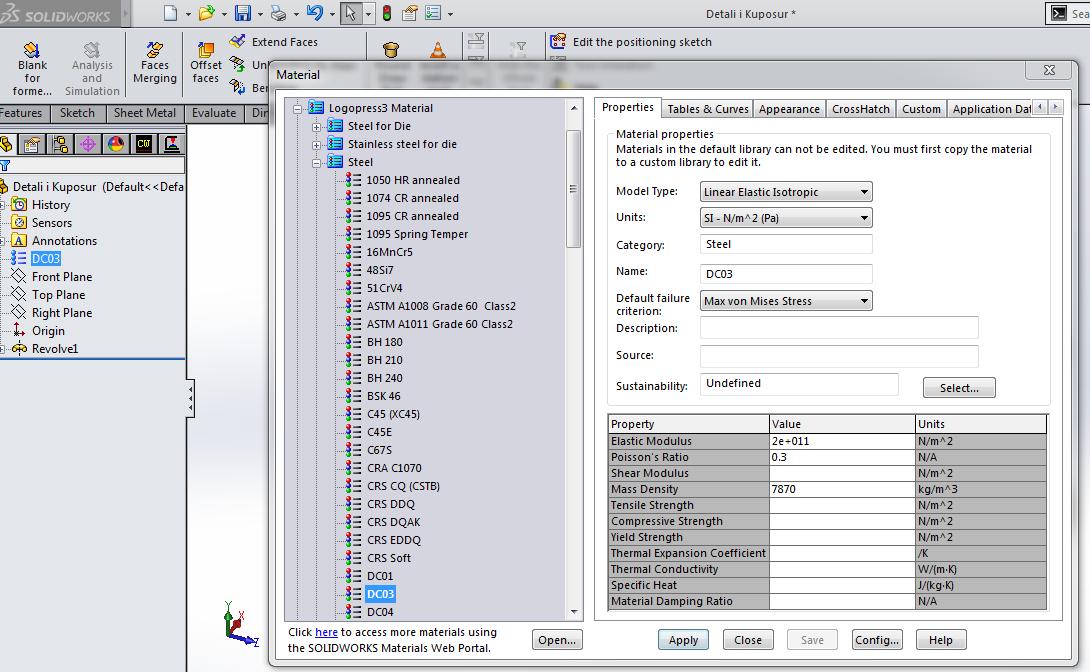Select material DC04 in the list

point(380,612)
